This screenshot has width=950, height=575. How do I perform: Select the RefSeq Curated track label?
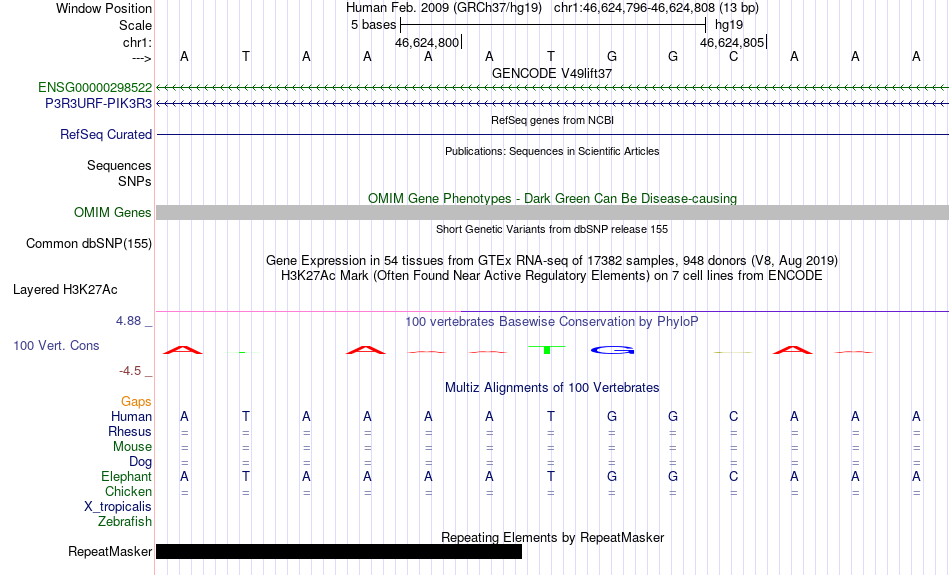pos(105,135)
